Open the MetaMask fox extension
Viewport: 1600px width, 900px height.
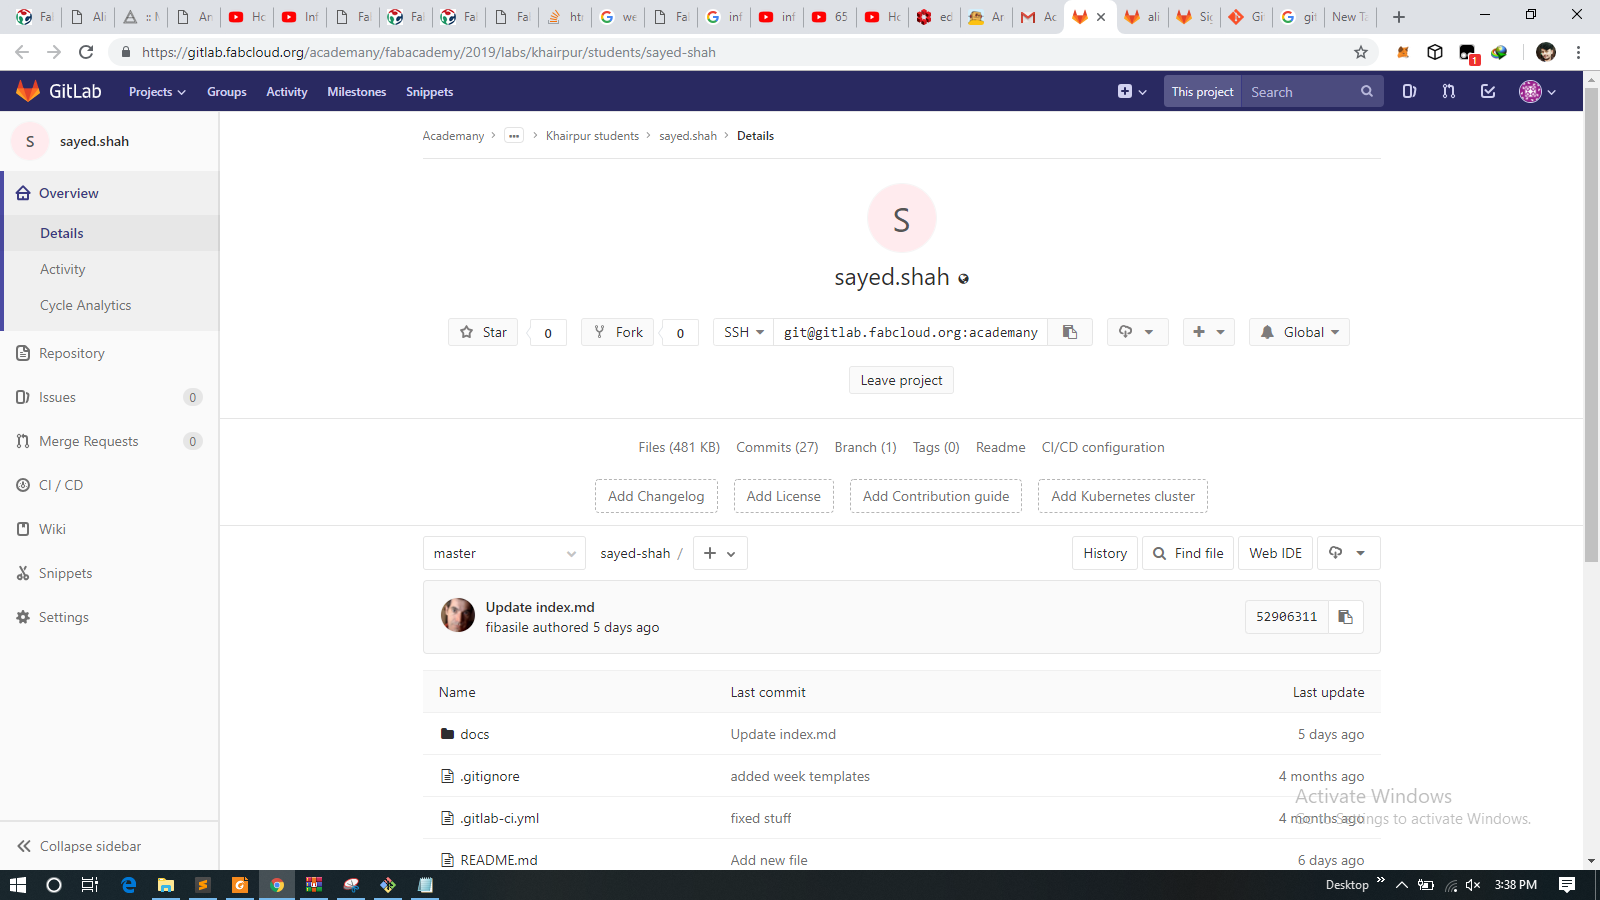point(1403,52)
